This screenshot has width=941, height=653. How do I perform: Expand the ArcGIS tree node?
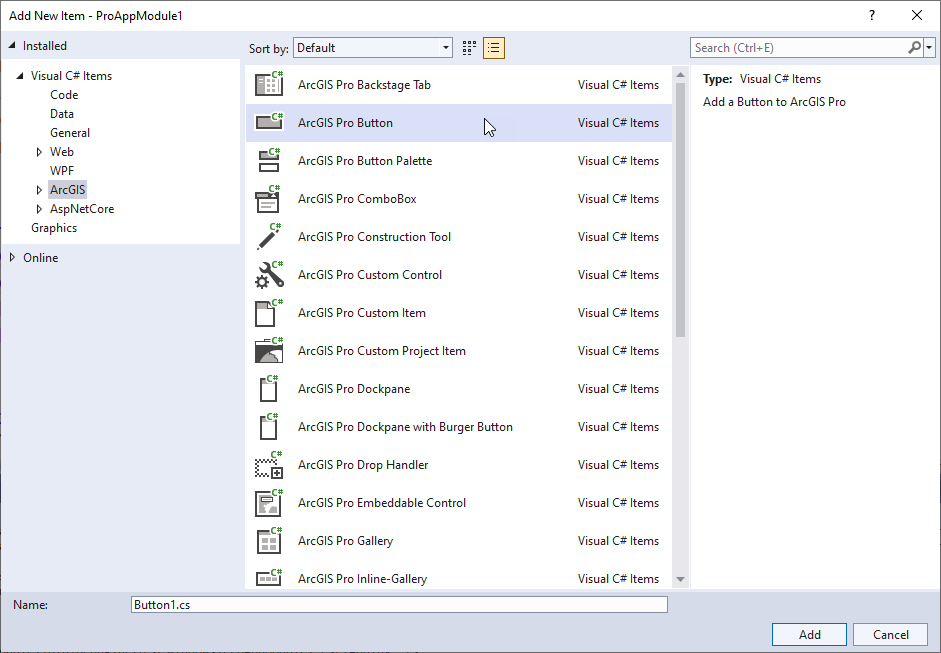39,190
